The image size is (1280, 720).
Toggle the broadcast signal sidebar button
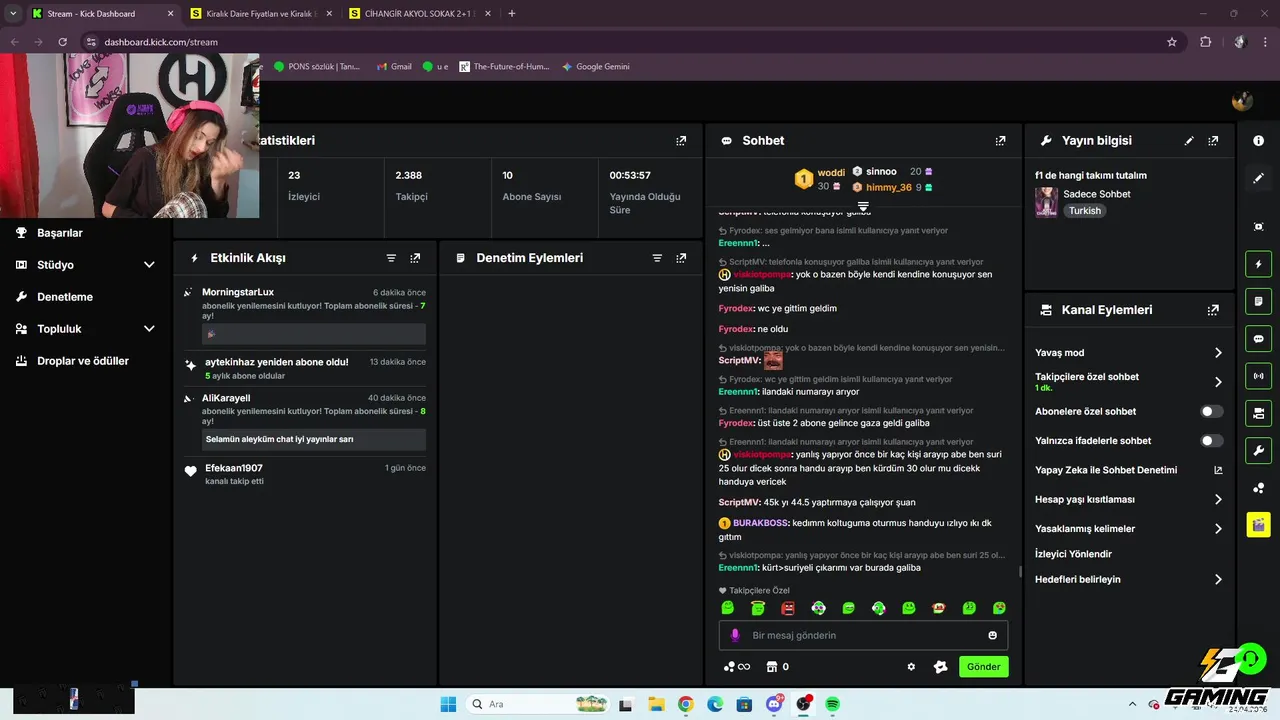(1258, 376)
